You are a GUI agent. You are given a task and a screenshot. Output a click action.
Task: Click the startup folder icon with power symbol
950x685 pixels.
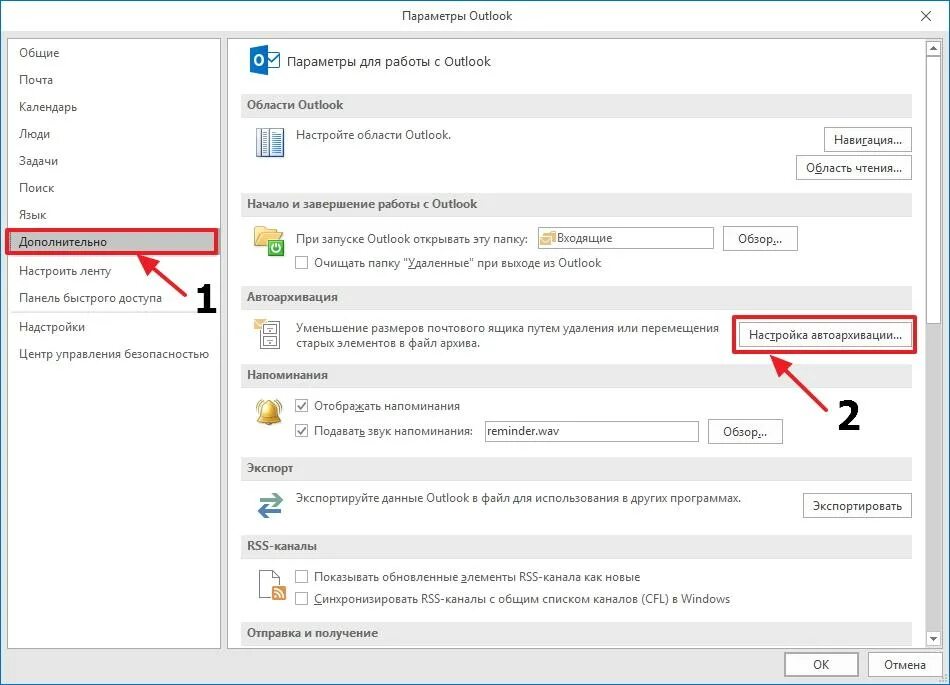269,240
